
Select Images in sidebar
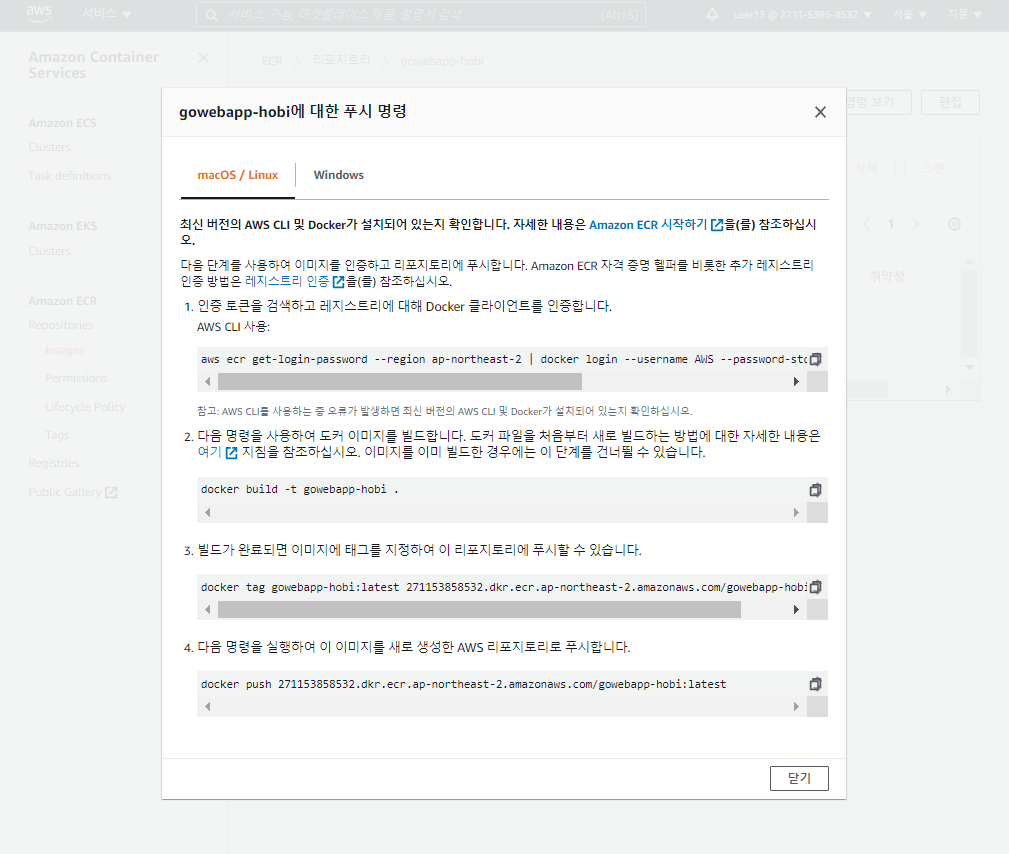(64, 350)
